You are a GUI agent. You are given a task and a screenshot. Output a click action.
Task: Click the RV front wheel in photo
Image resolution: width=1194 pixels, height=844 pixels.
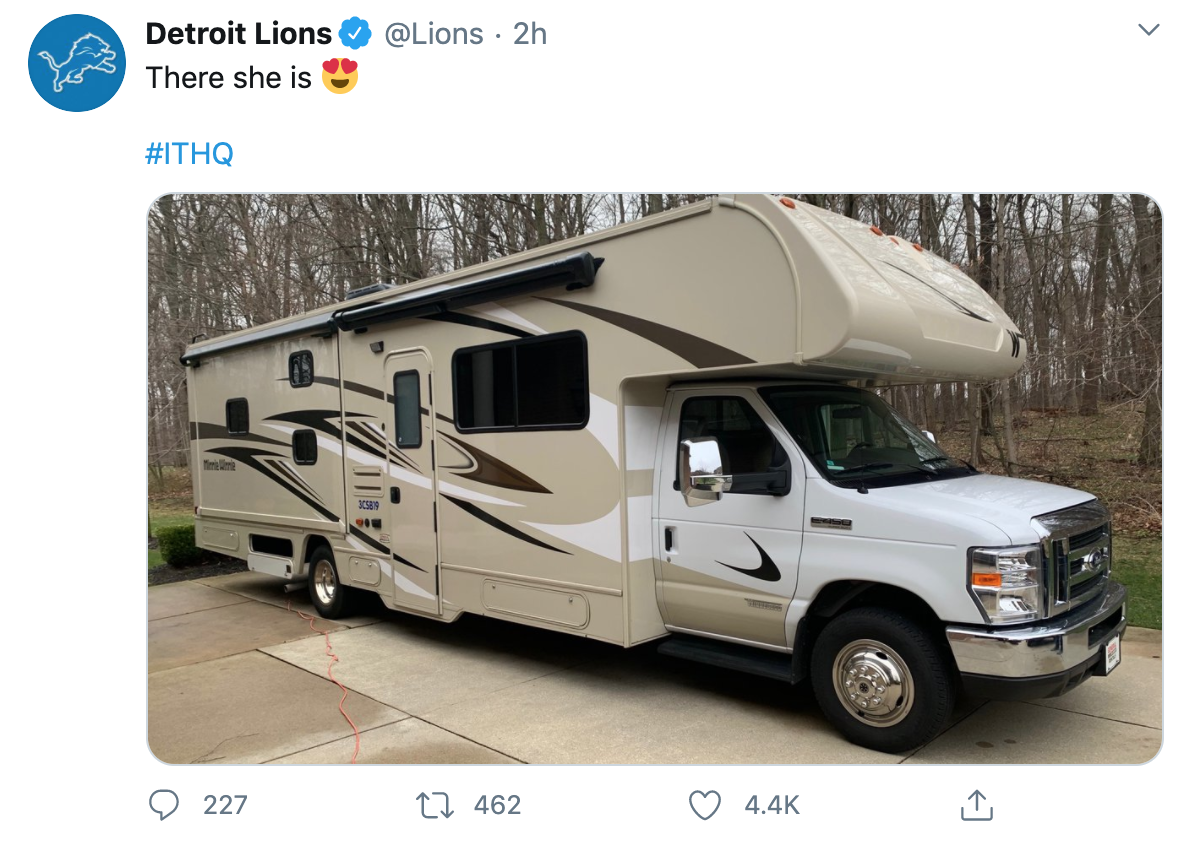tap(873, 682)
